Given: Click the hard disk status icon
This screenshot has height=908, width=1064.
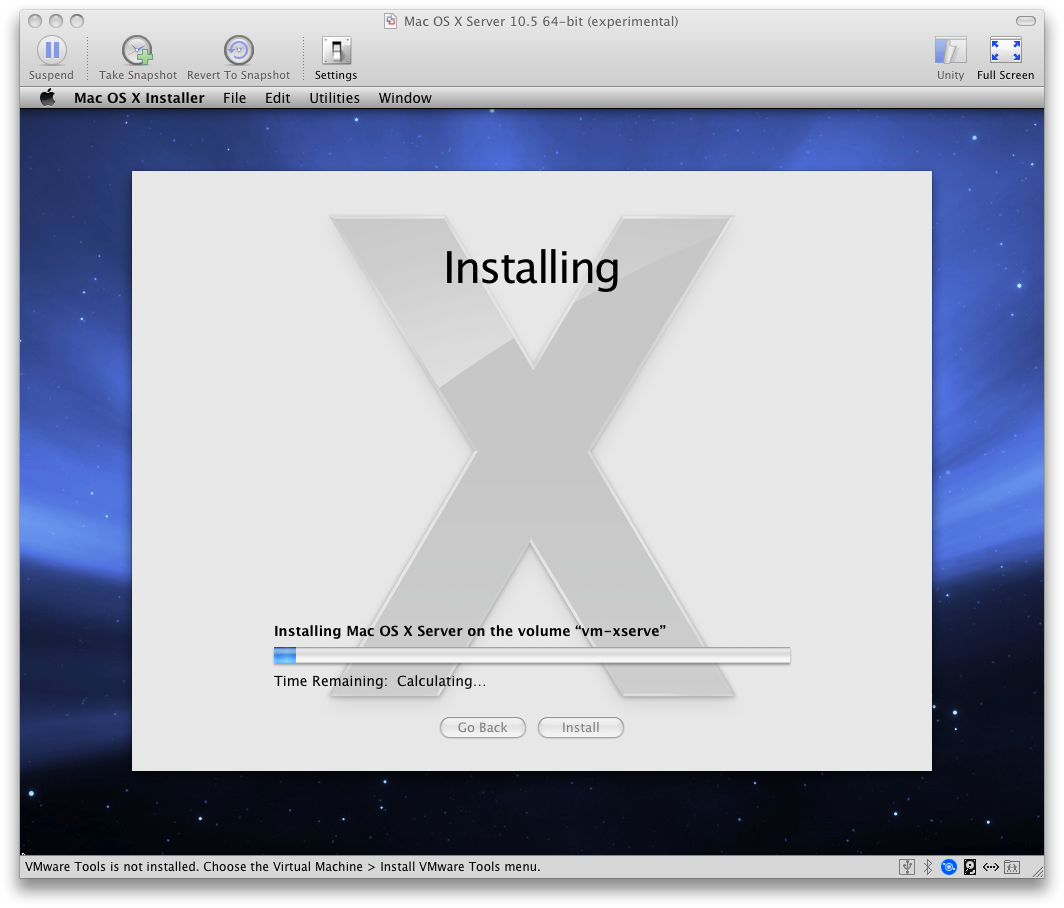Looking at the screenshot, I should point(970,867).
